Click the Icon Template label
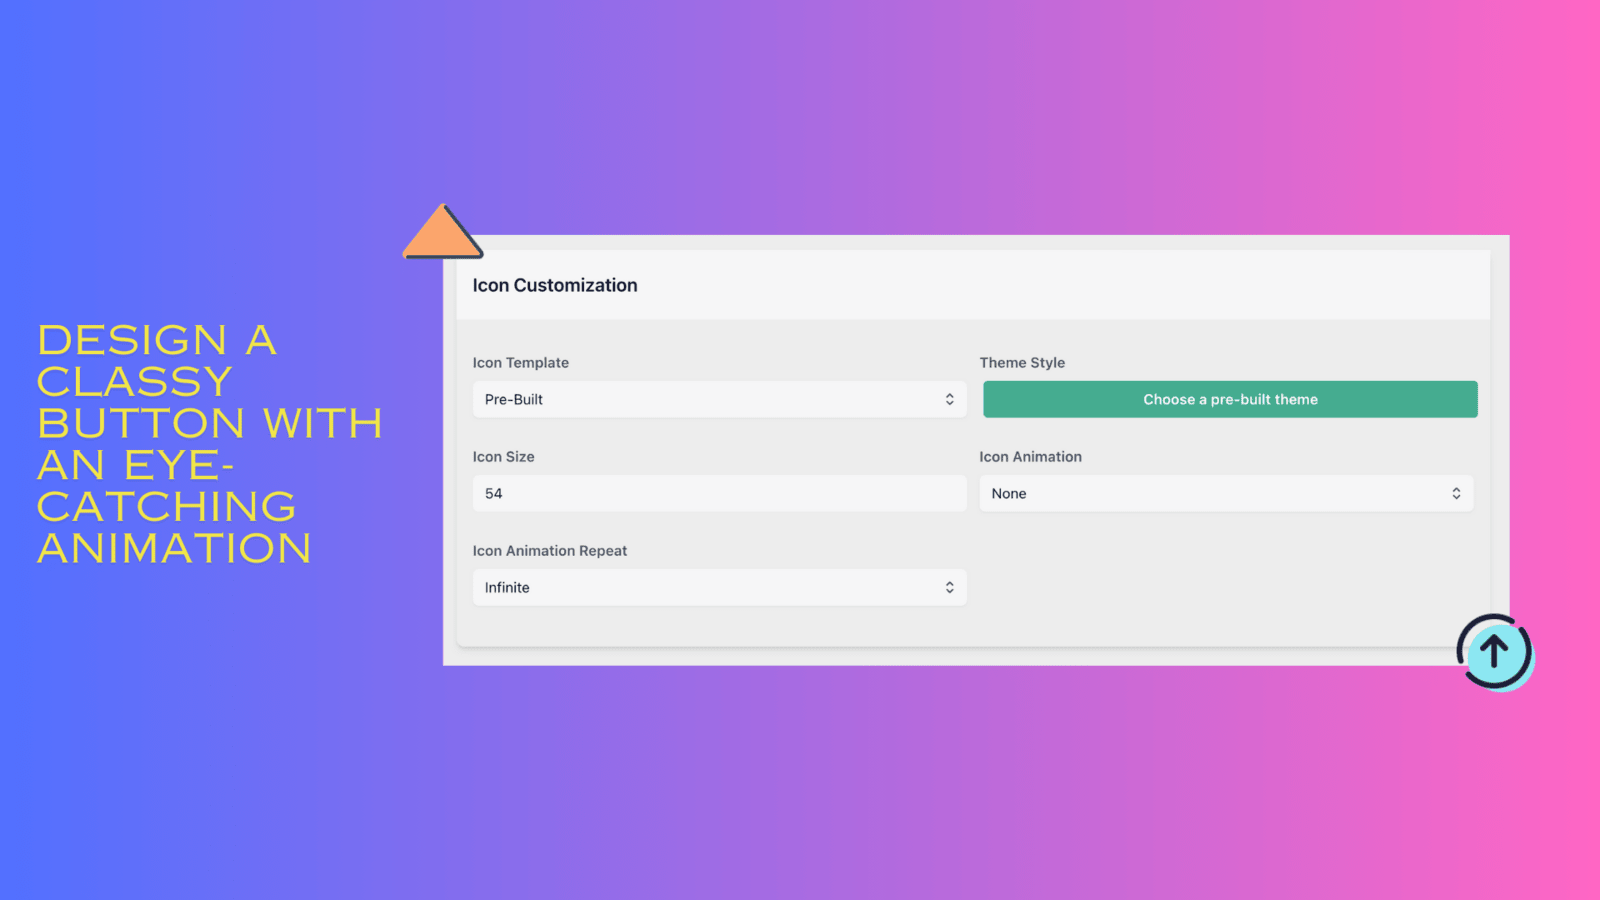 (520, 362)
